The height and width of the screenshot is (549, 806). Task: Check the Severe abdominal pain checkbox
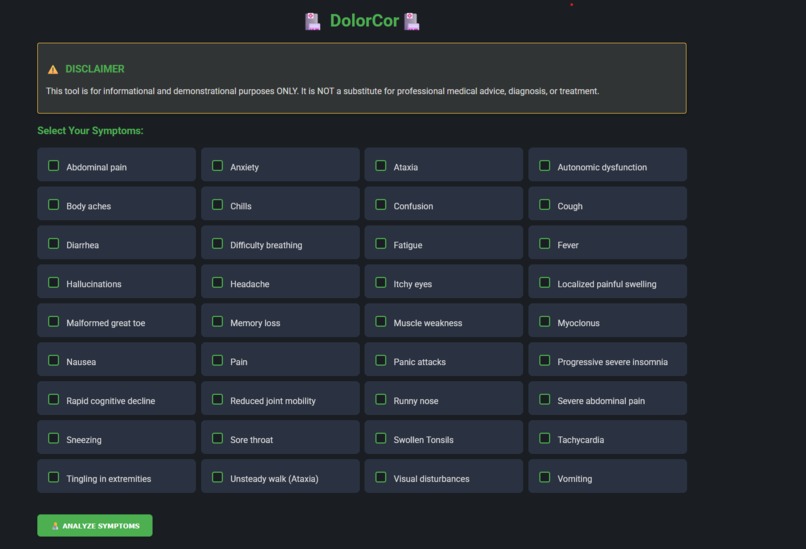[x=545, y=399]
